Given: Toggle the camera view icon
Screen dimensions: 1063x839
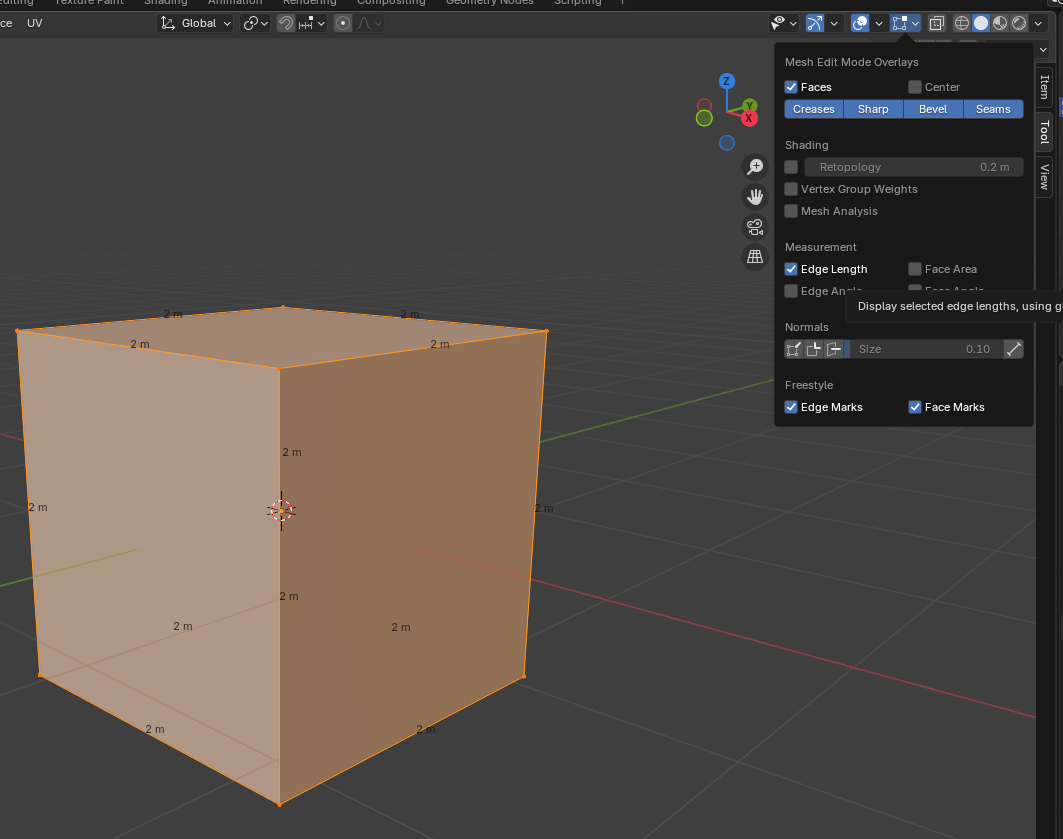Looking at the screenshot, I should [x=755, y=227].
